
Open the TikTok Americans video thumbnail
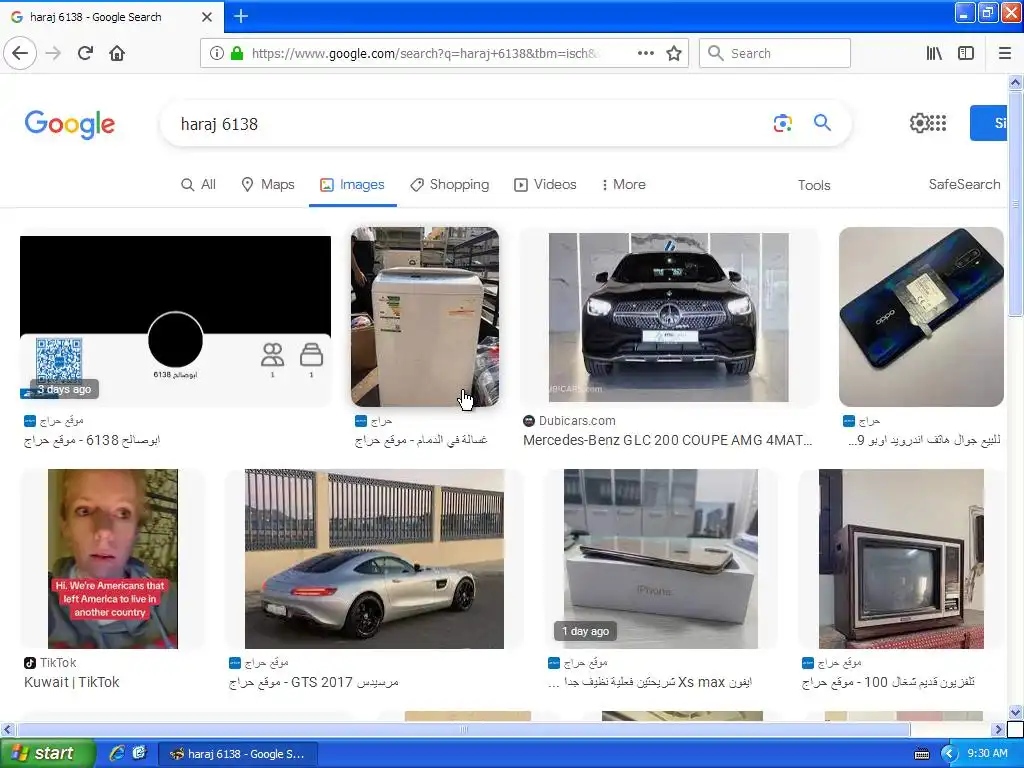[112, 558]
